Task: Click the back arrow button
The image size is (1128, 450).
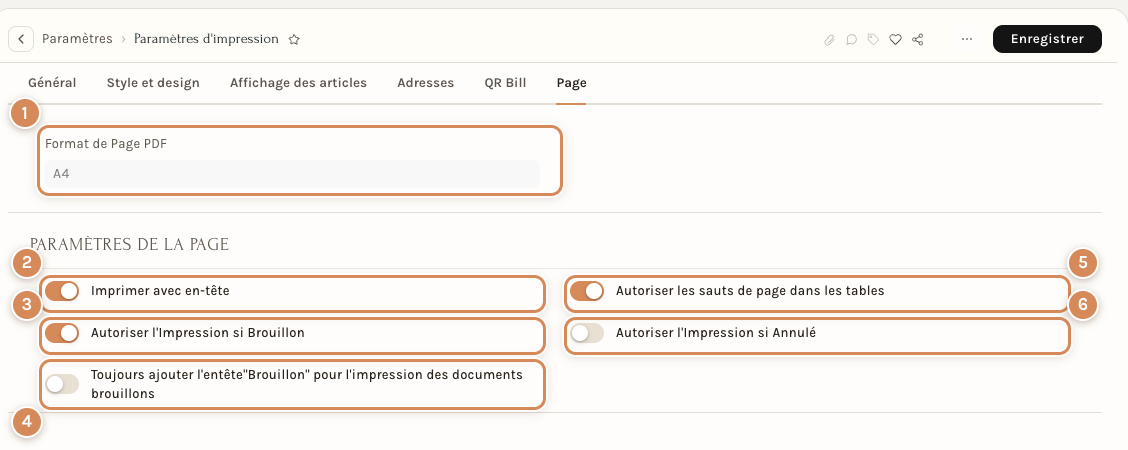Action: click(x=21, y=39)
